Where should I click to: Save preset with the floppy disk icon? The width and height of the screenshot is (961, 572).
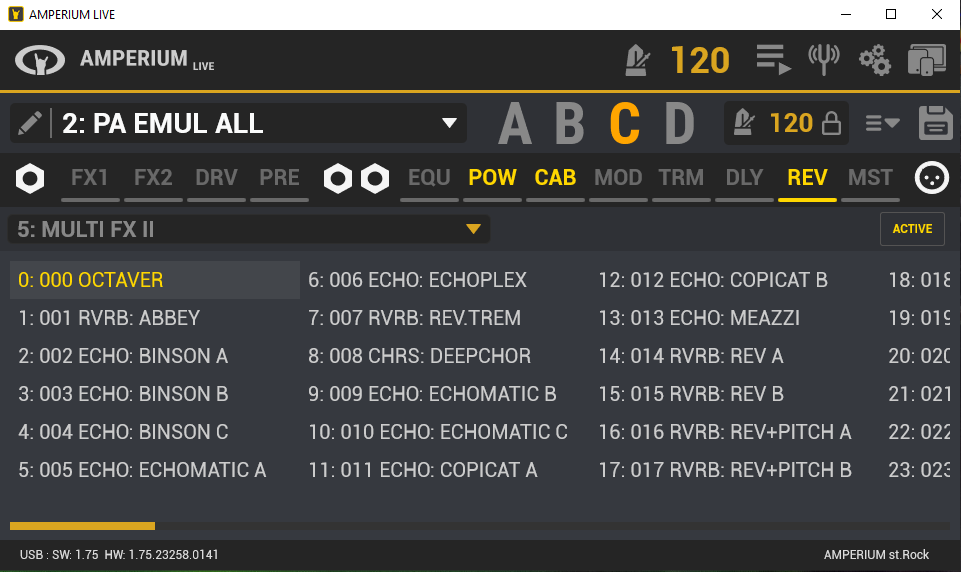point(935,123)
